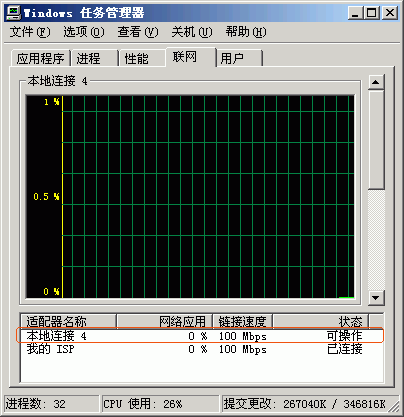Select the 本地连接 4 adapter row
This screenshot has height=417, width=404.
click(x=200, y=336)
